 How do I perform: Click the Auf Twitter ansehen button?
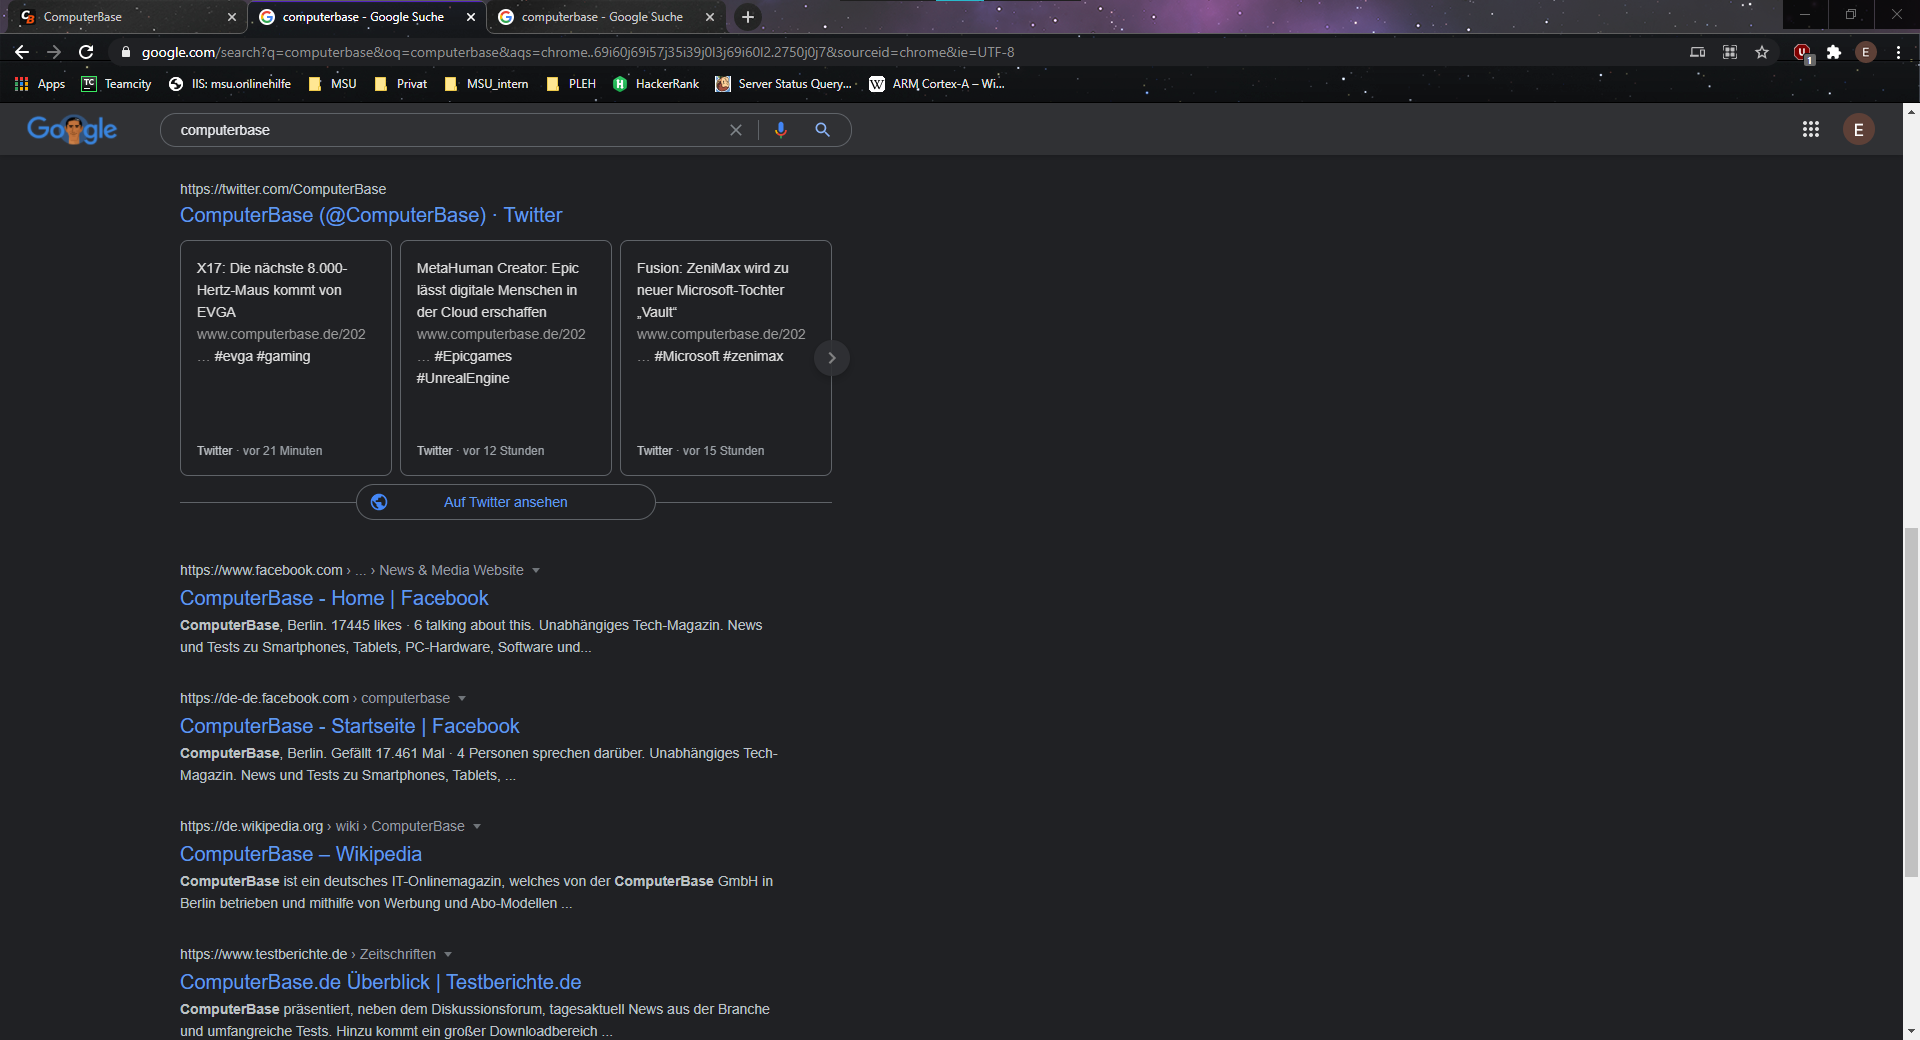tap(506, 502)
